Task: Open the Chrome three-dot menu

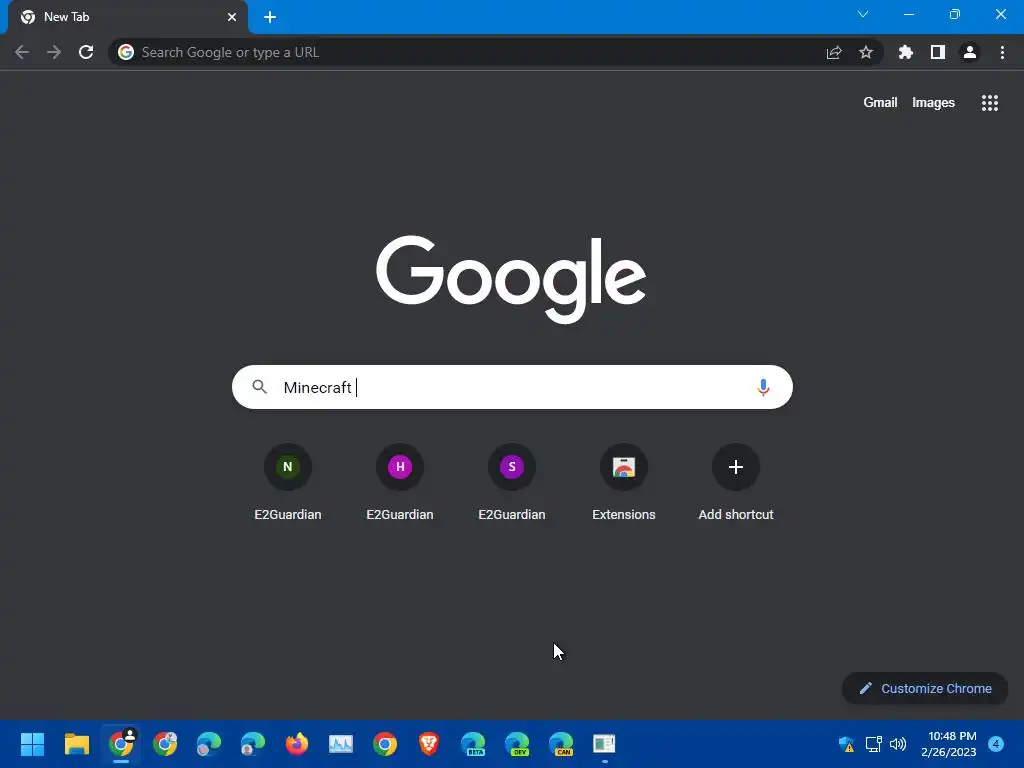Action: pyautogui.click(x=1002, y=52)
